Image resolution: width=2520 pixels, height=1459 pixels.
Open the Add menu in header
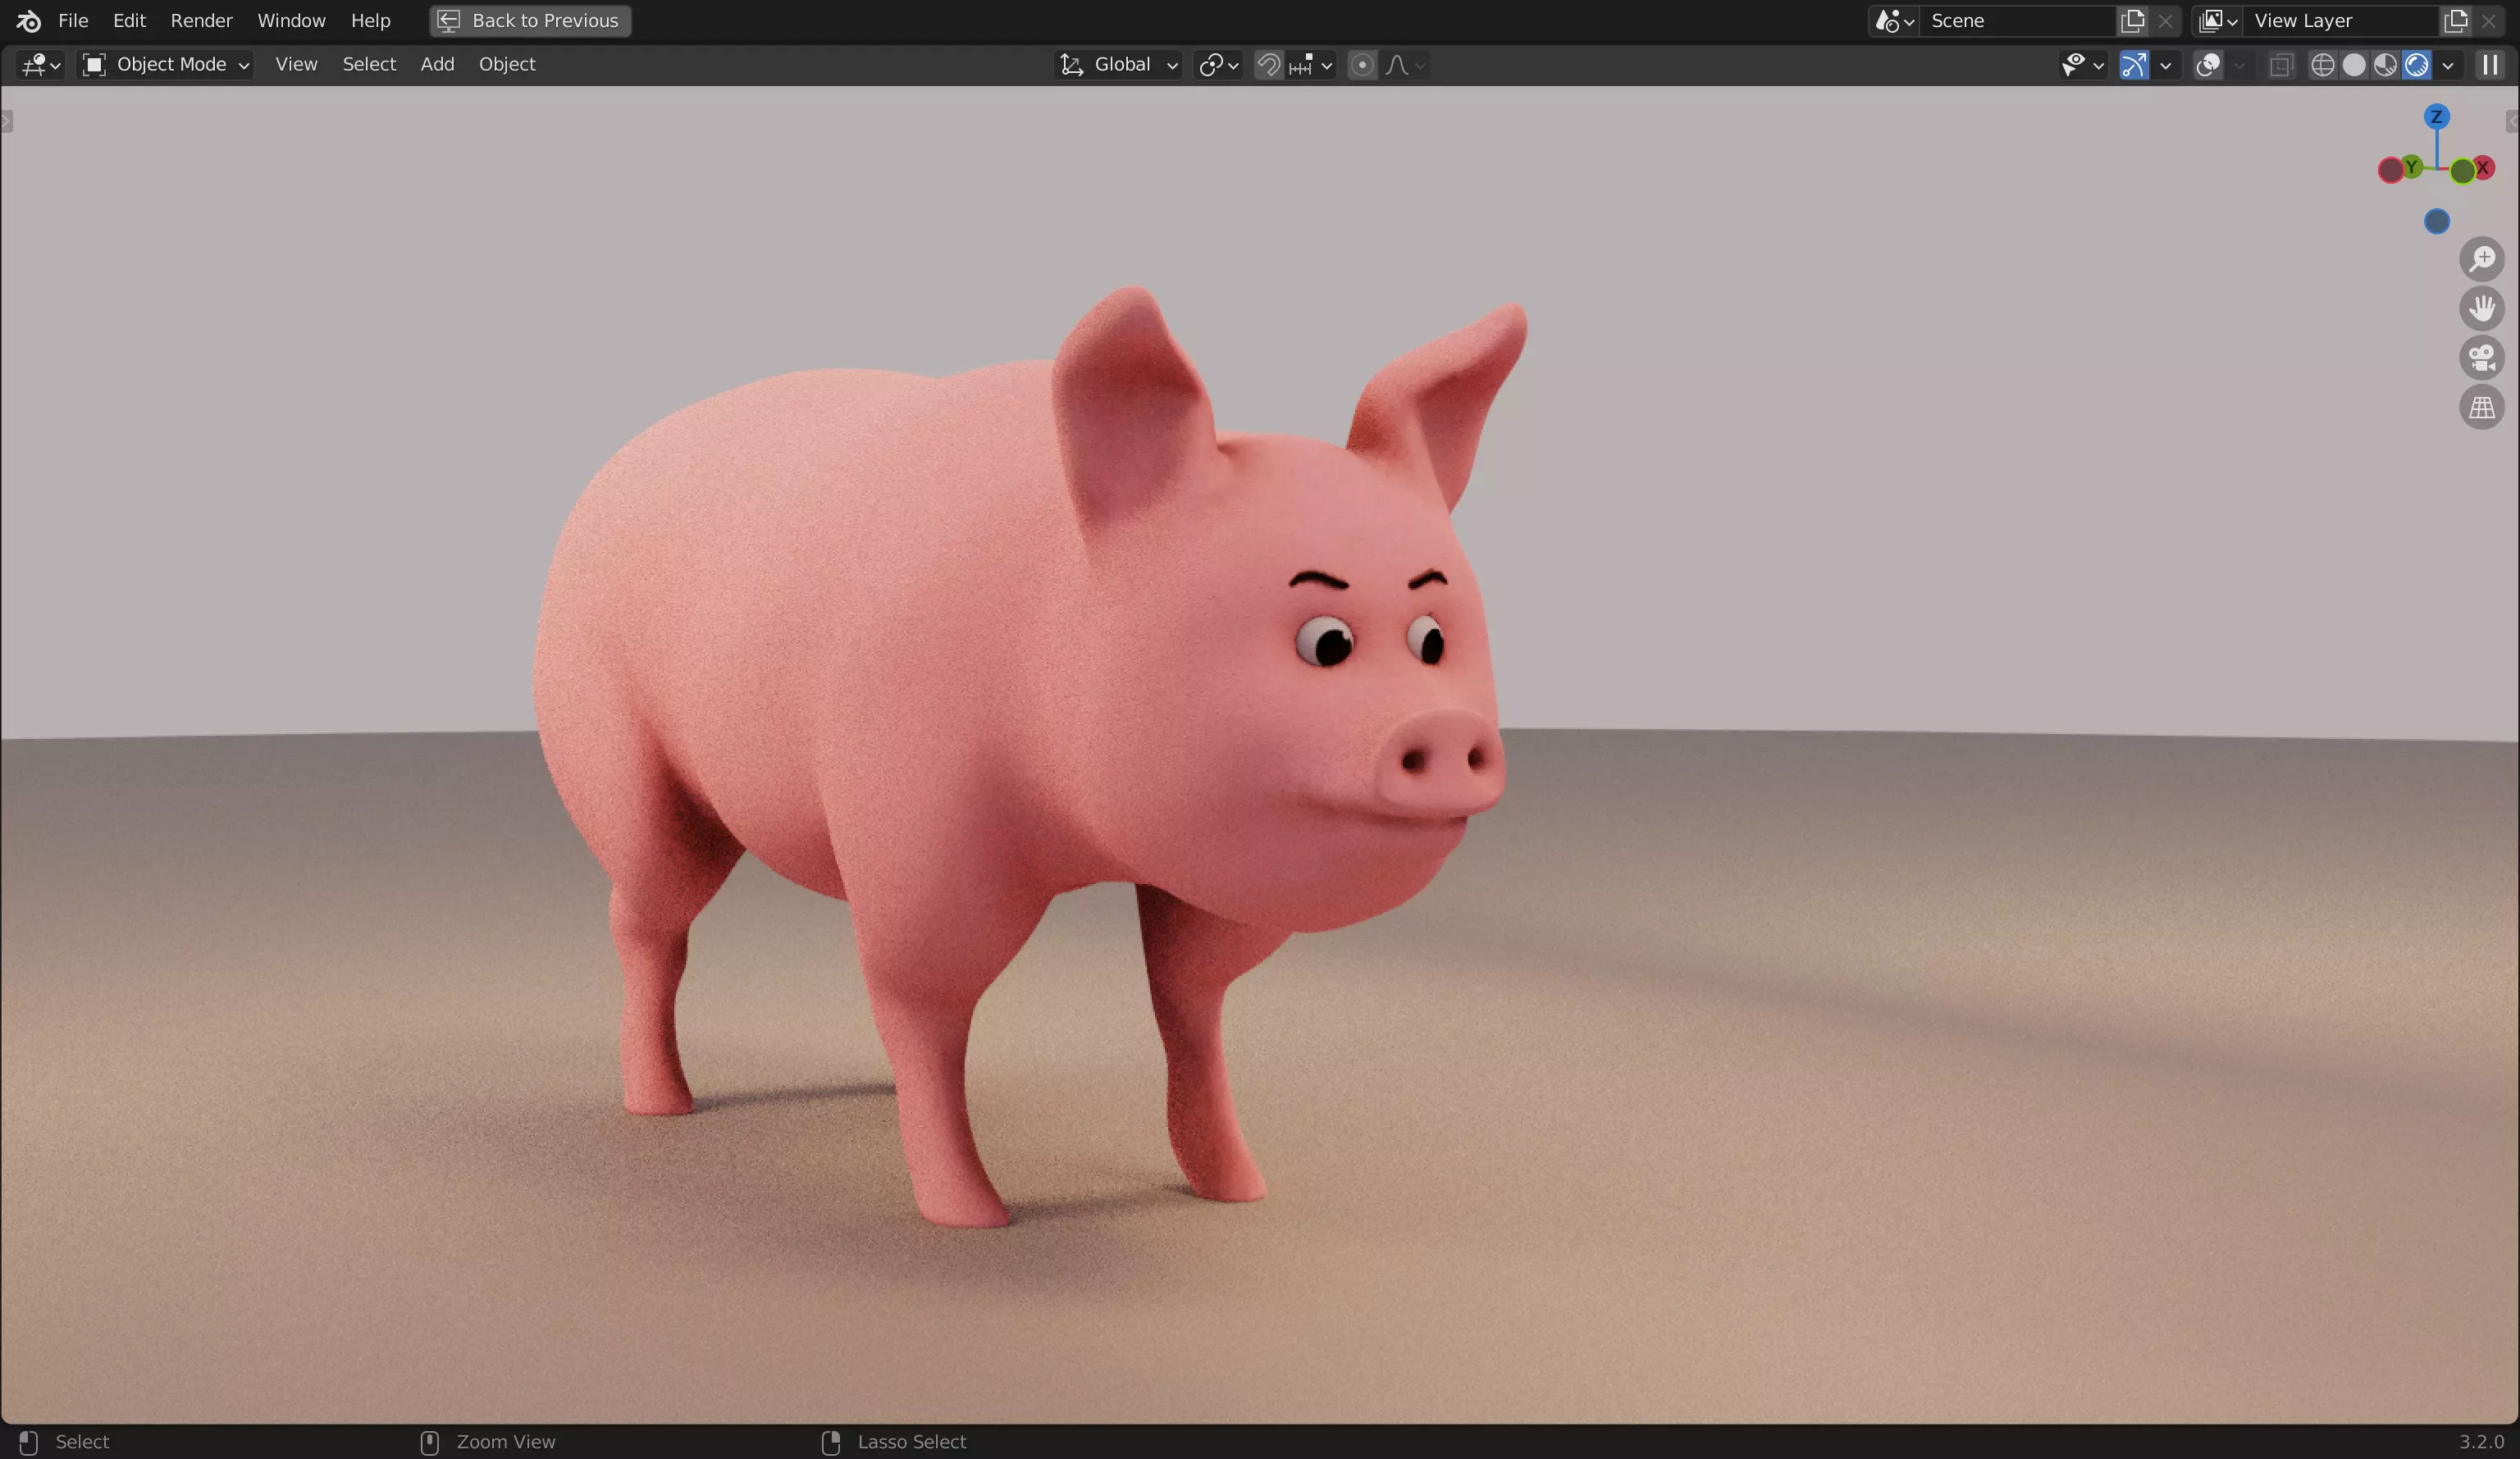pyautogui.click(x=437, y=64)
